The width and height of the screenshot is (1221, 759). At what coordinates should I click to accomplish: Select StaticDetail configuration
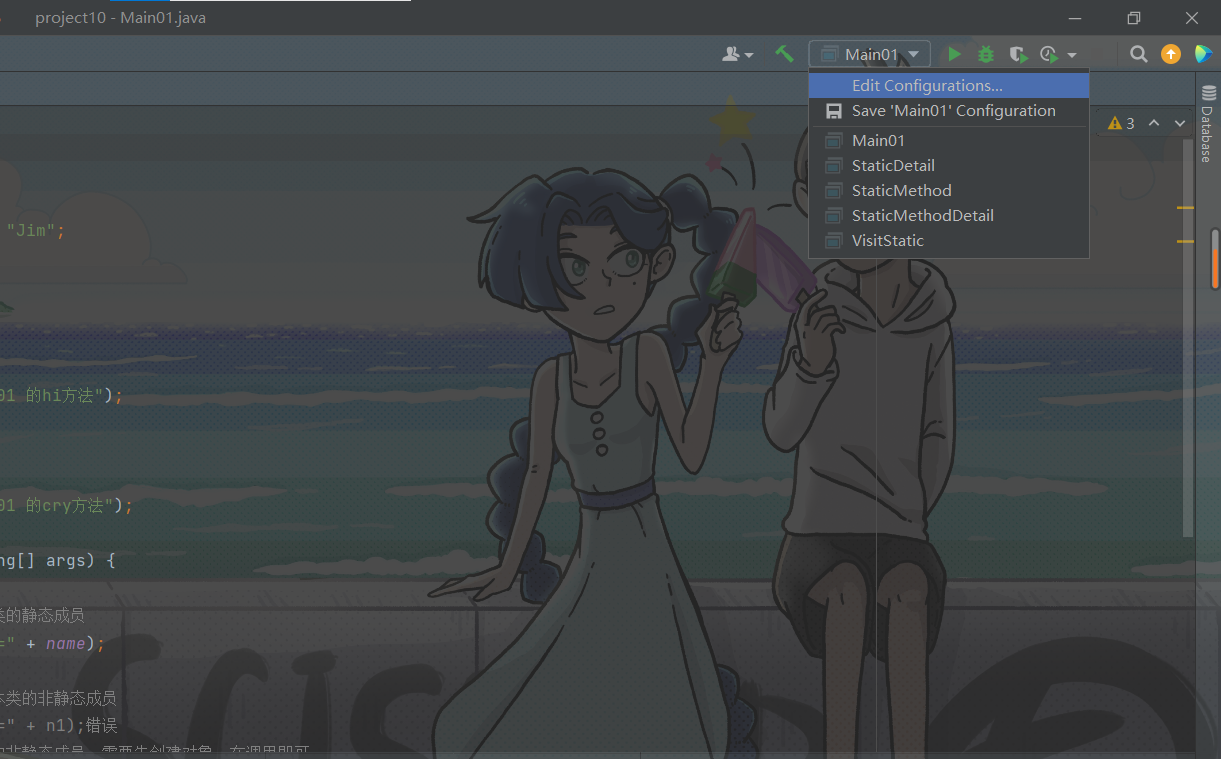point(948,165)
